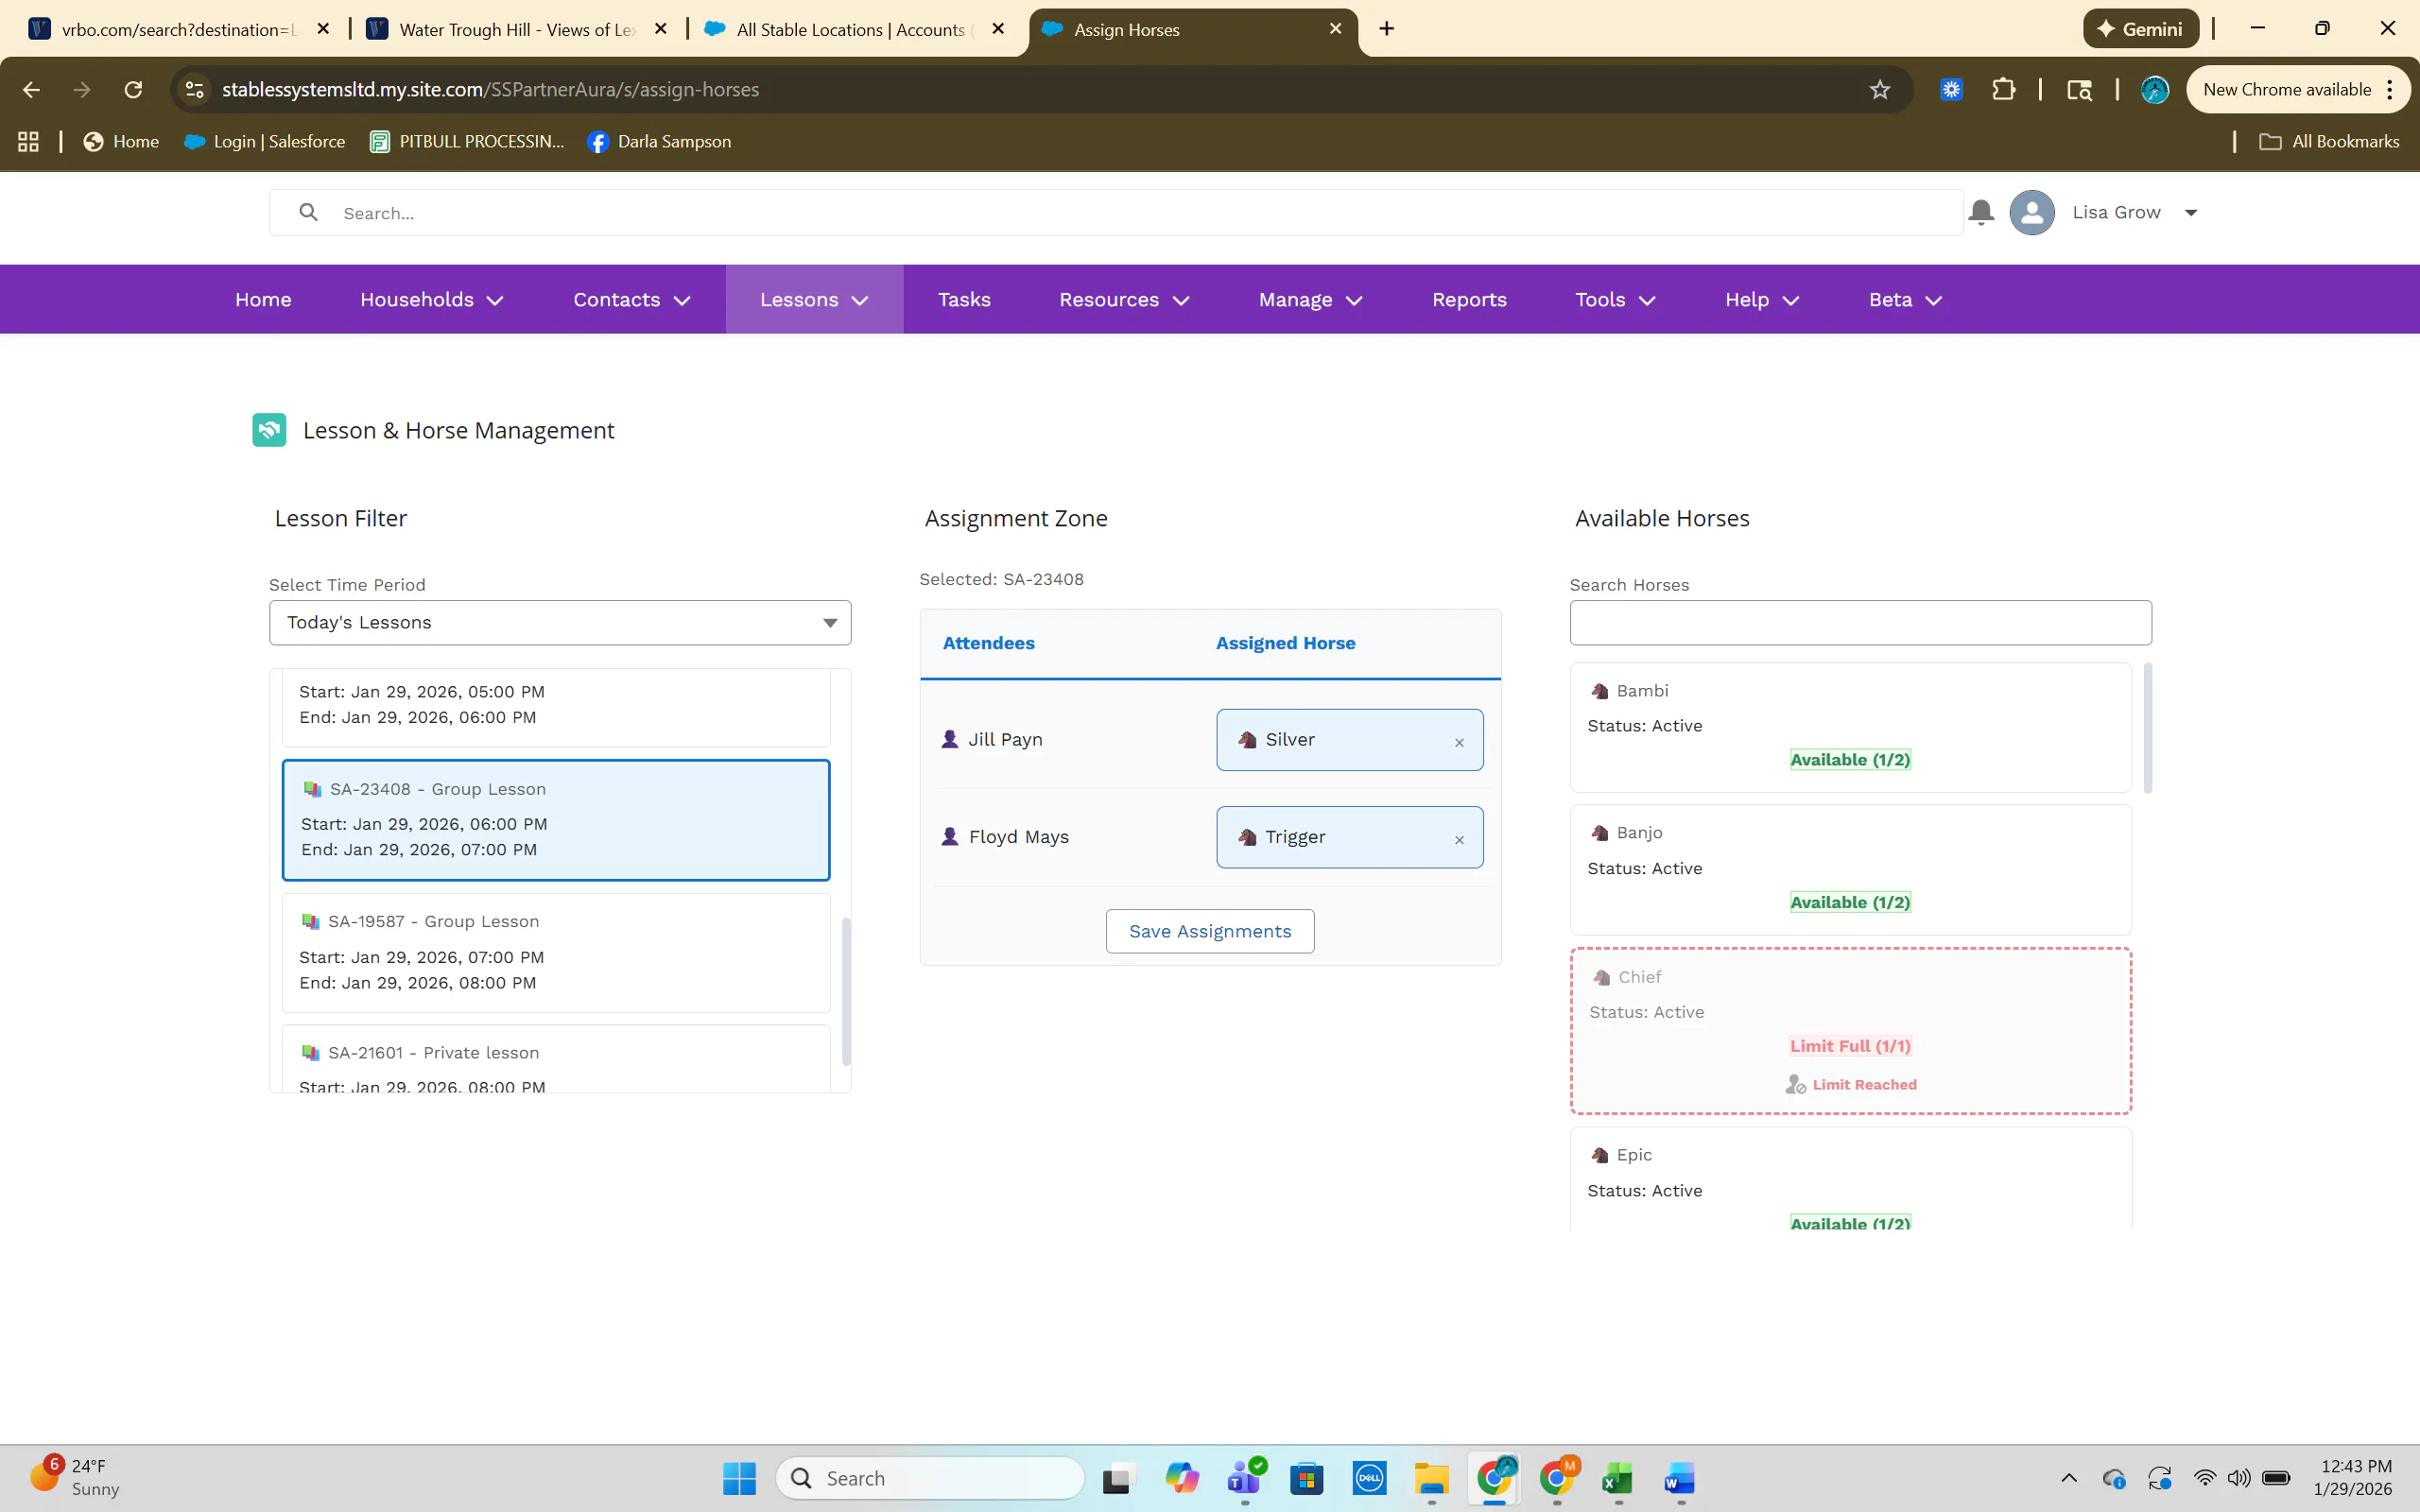2420x1512 pixels.
Task: Click the New Chrome available button
Action: 2297,90
